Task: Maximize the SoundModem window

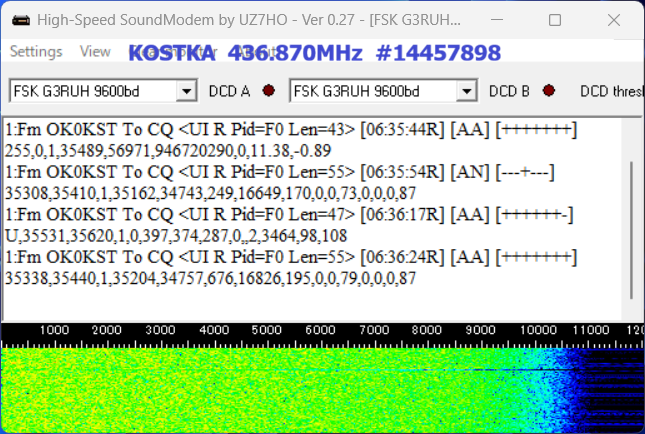Action: click(x=555, y=20)
